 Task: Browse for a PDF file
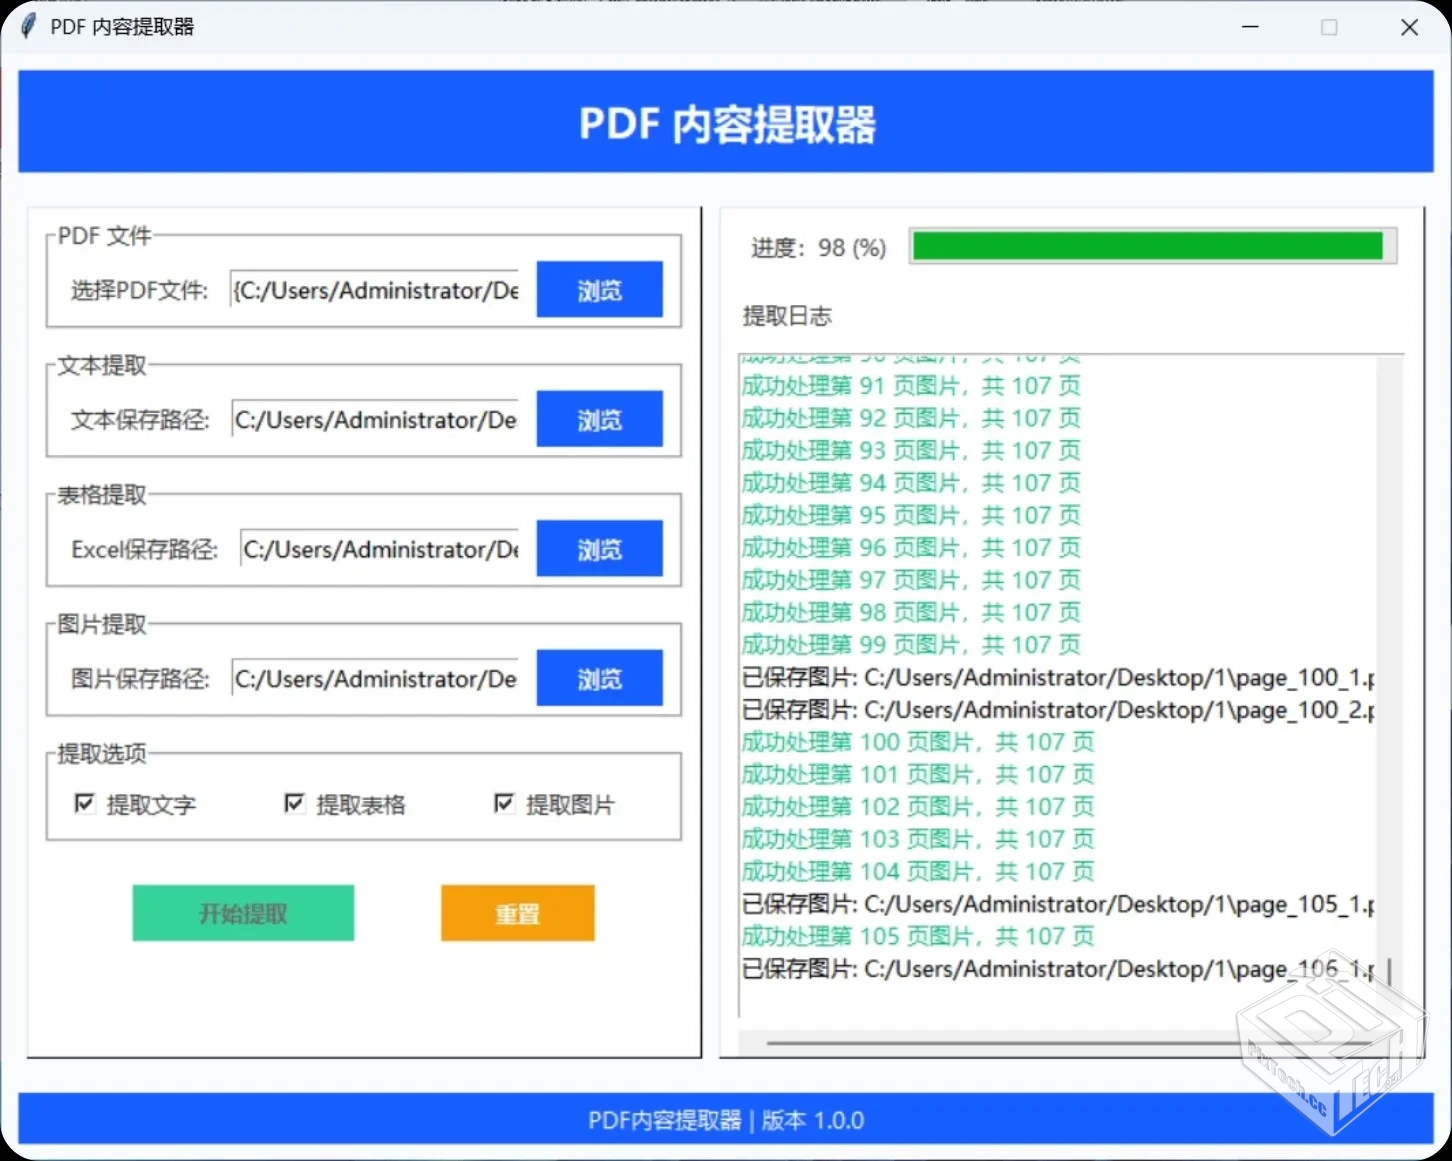point(598,289)
